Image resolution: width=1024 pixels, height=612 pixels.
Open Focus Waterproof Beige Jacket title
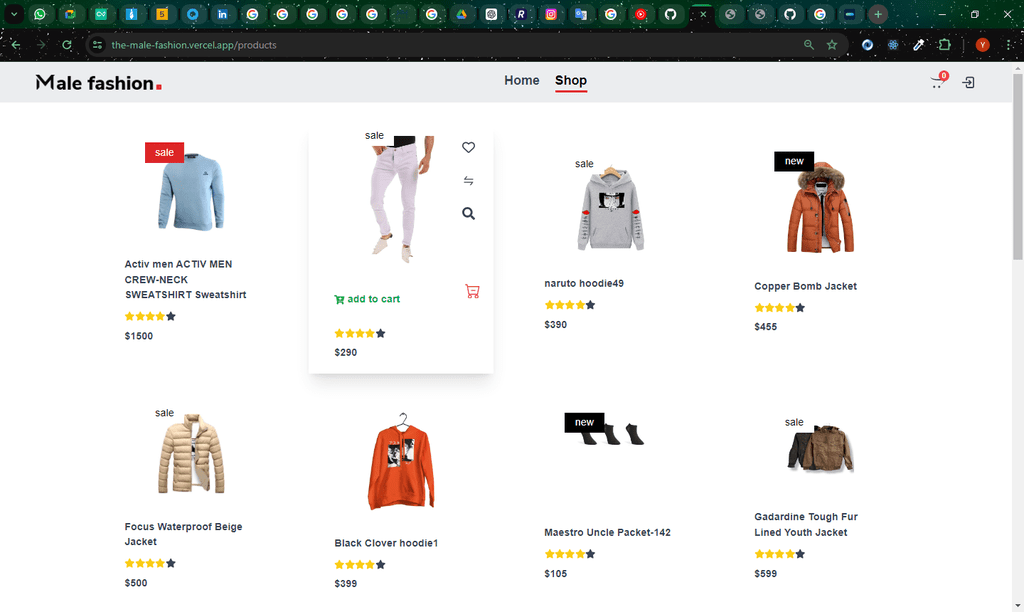[184, 534]
